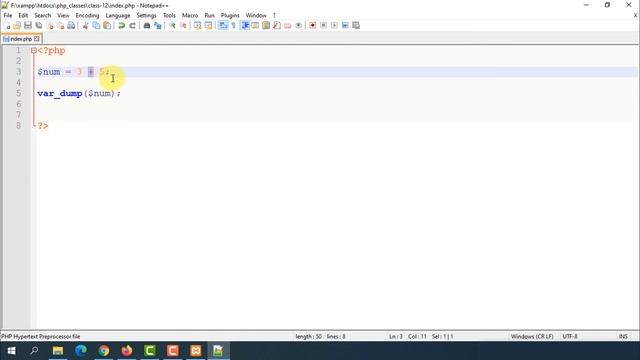Open the Edit menu
The width and height of the screenshot is (640, 360).
[x=23, y=16]
